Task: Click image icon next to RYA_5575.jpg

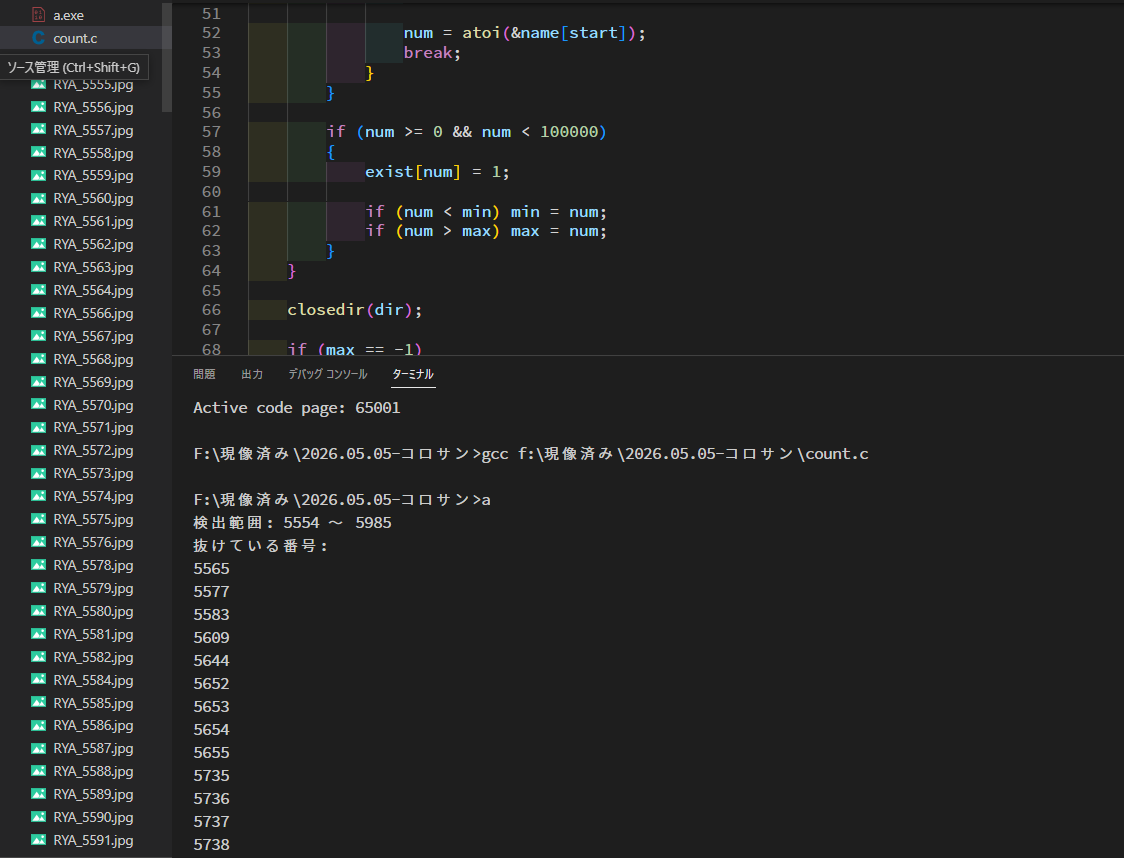Action: tap(39, 519)
